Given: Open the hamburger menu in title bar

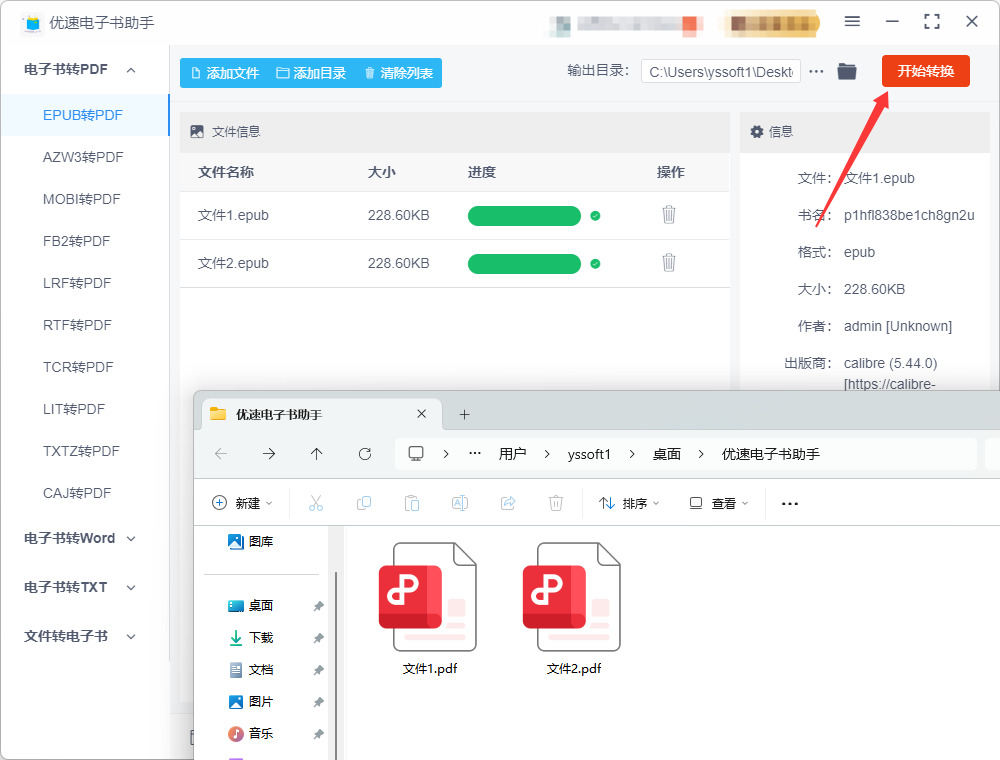Looking at the screenshot, I should point(852,22).
